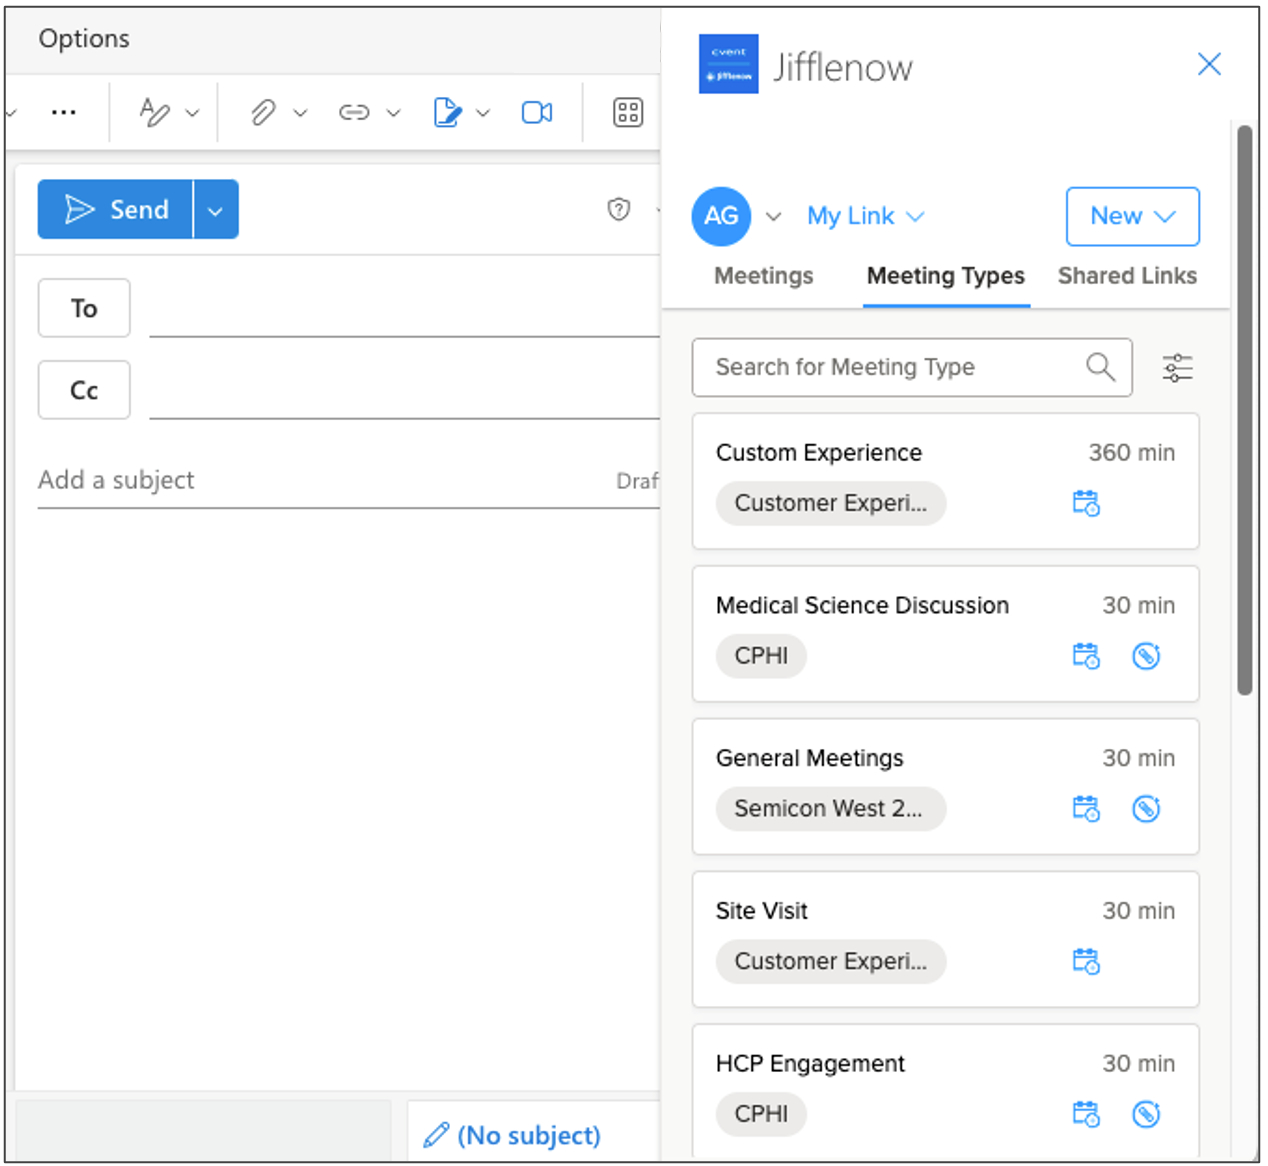Screen dimensions: 1268x1166
Task: Select the General Meetings title
Action: pyautogui.click(x=810, y=759)
